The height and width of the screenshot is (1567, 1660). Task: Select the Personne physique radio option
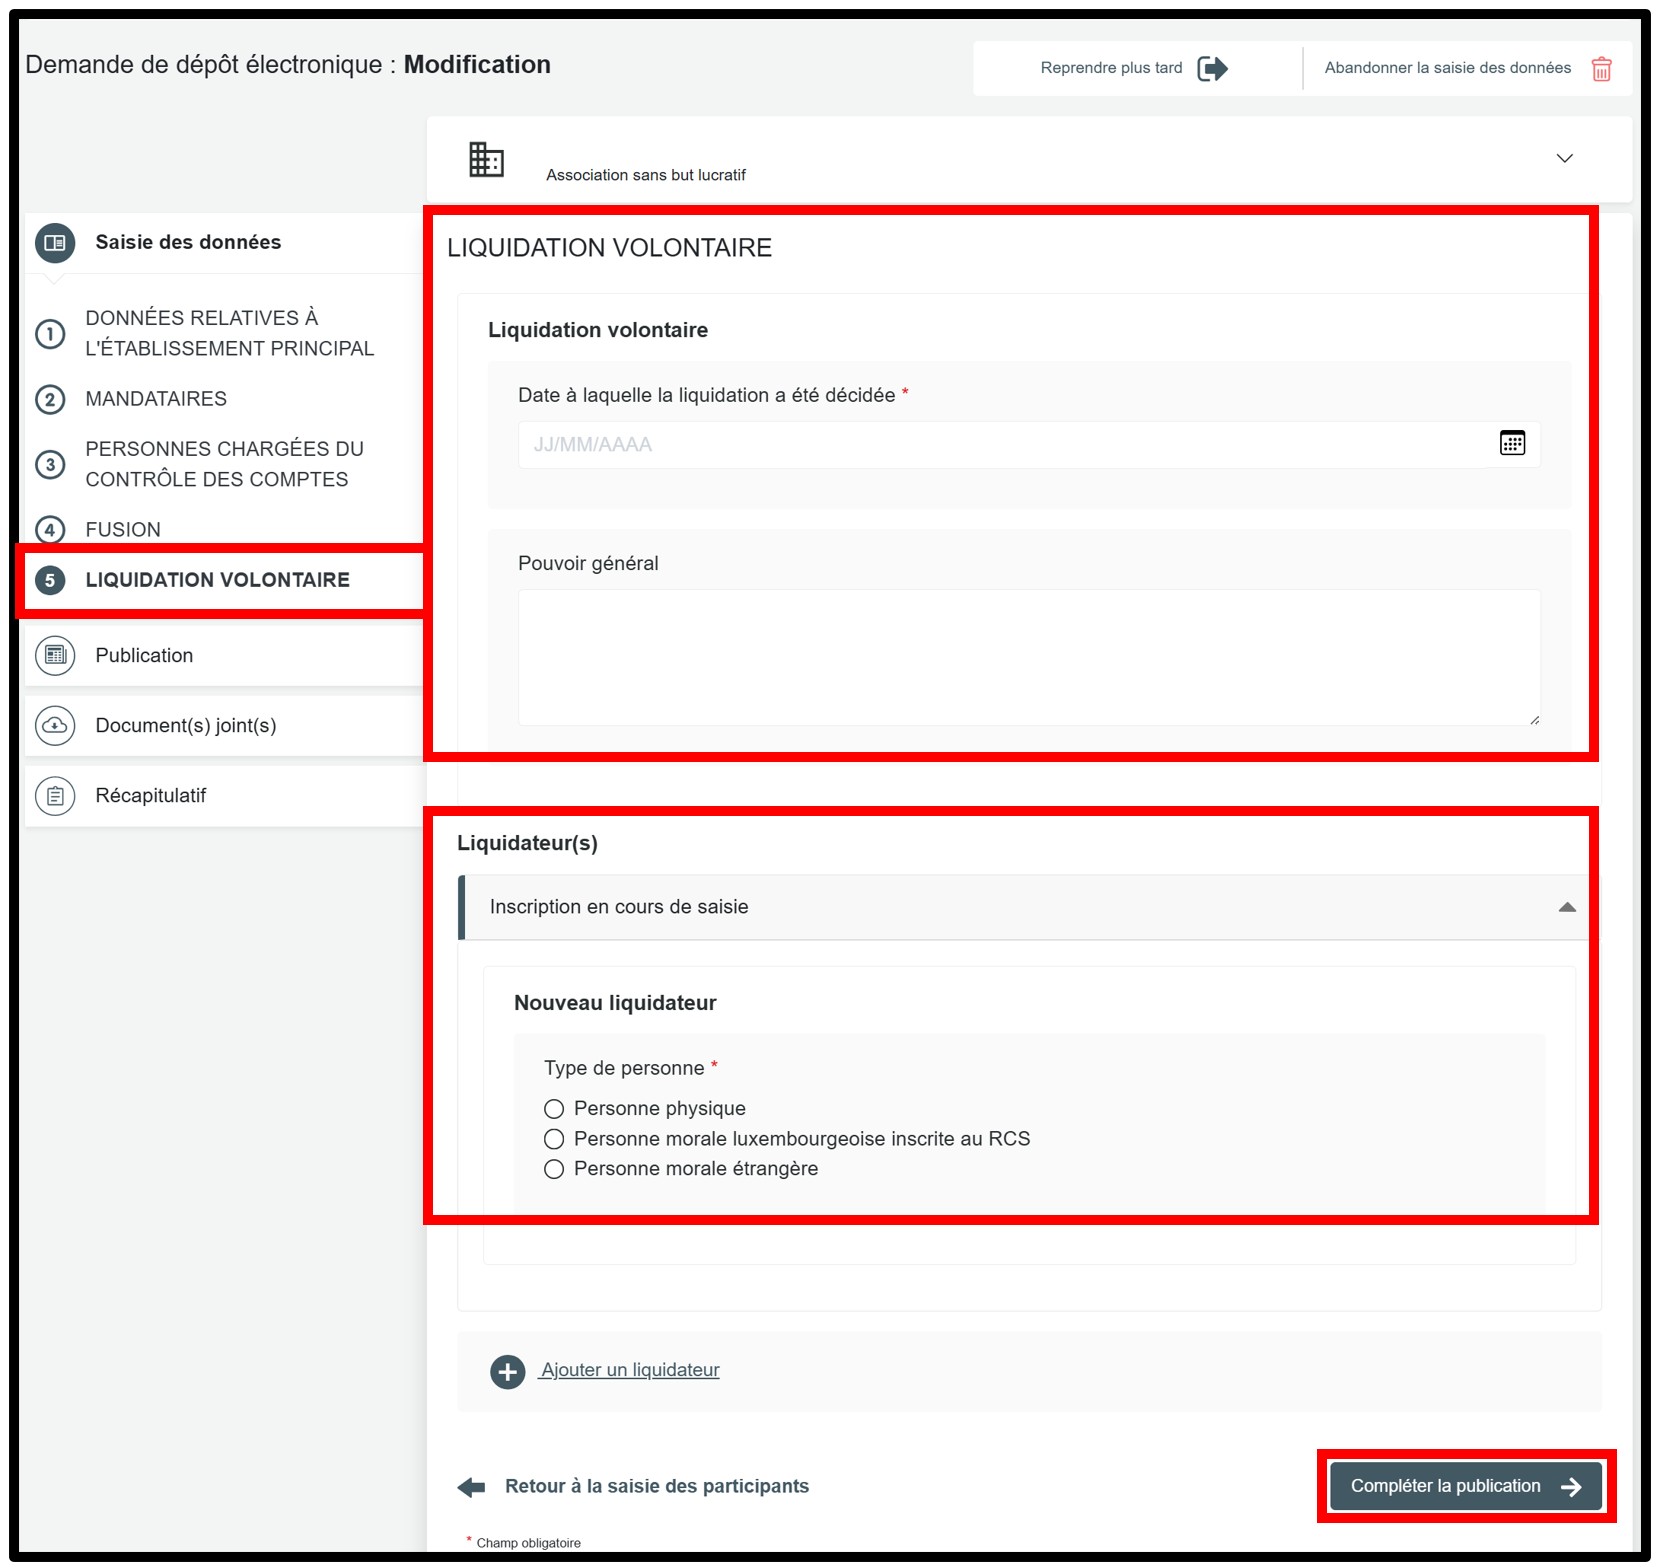pyautogui.click(x=554, y=1109)
